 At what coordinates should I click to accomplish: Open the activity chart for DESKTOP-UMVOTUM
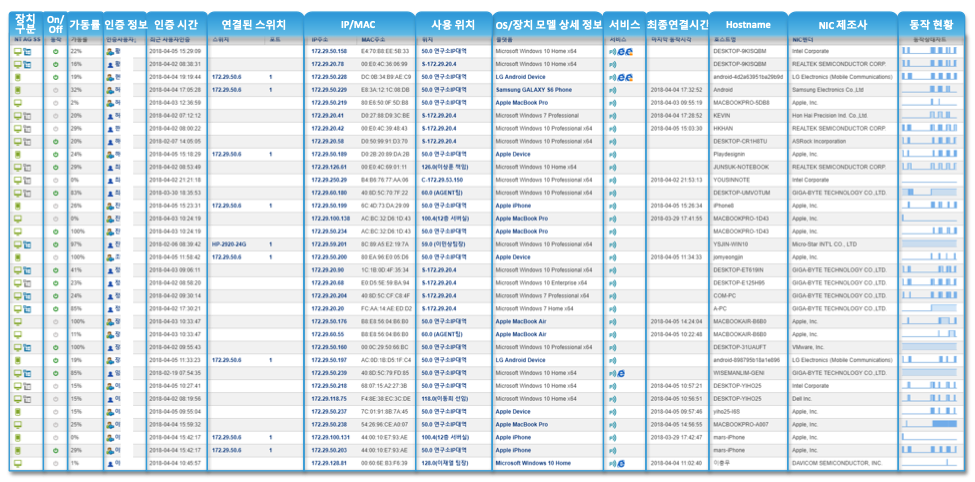(x=929, y=193)
